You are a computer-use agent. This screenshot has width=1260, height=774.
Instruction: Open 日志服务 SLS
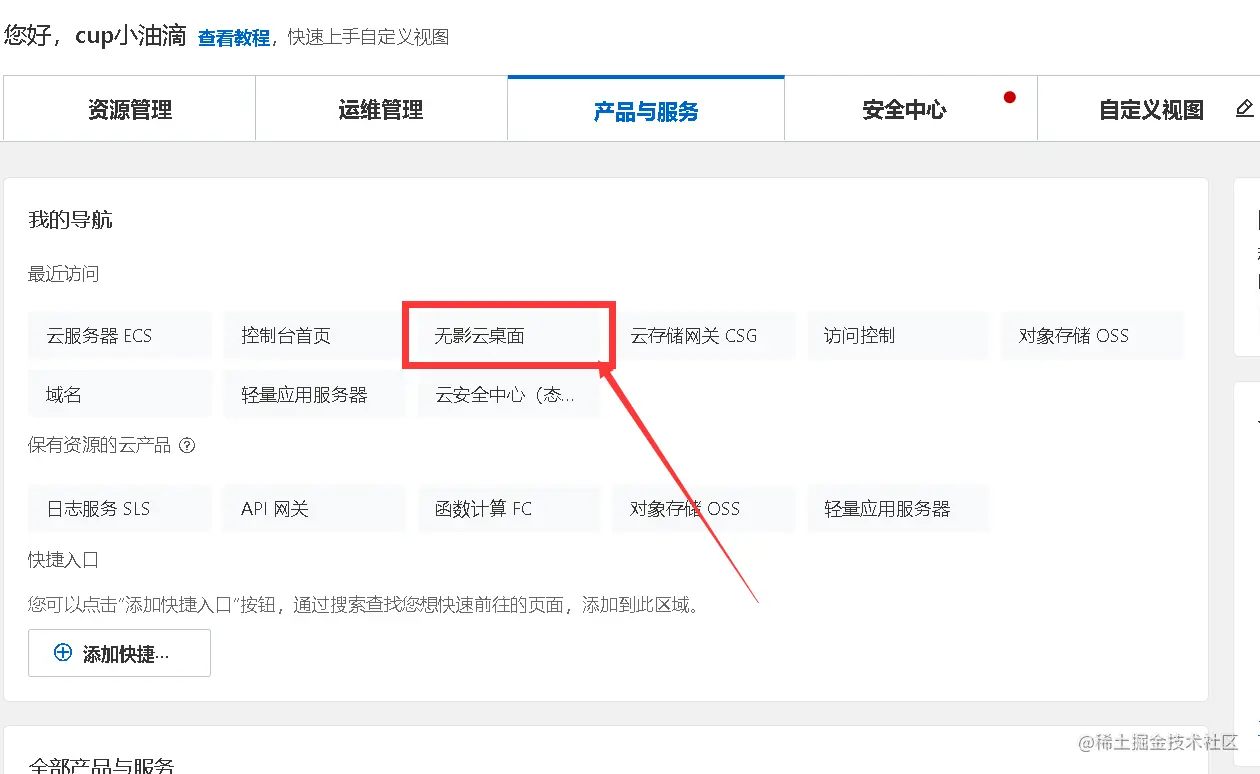pyautogui.click(x=120, y=509)
